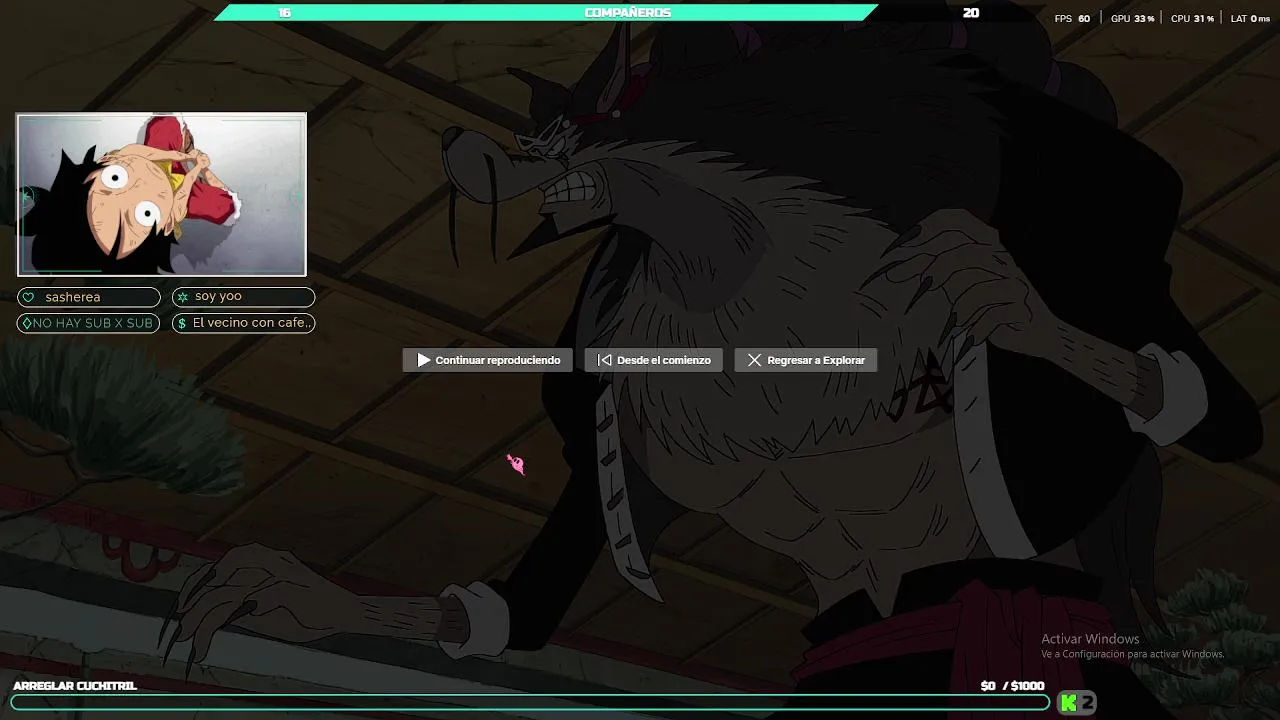Screen dimensions: 1280x720
Task: Click the sasherea follower label
Action: point(72,297)
